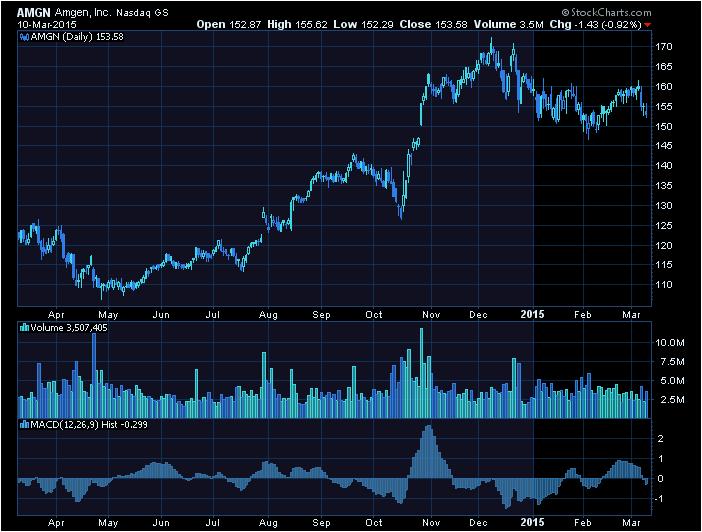Click the MACD axis label -1
This screenshot has height=532, width=702.
(659, 499)
